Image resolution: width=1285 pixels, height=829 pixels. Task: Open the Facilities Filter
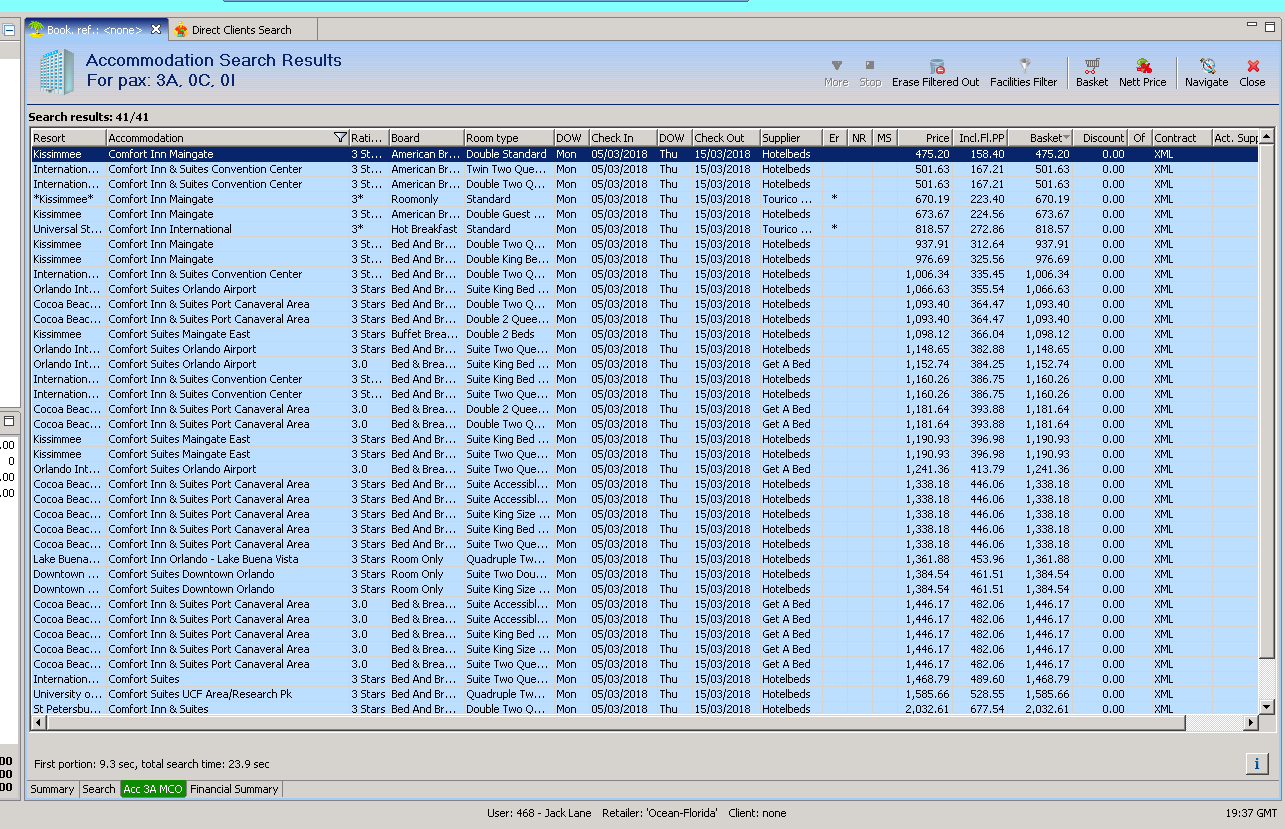(1023, 73)
